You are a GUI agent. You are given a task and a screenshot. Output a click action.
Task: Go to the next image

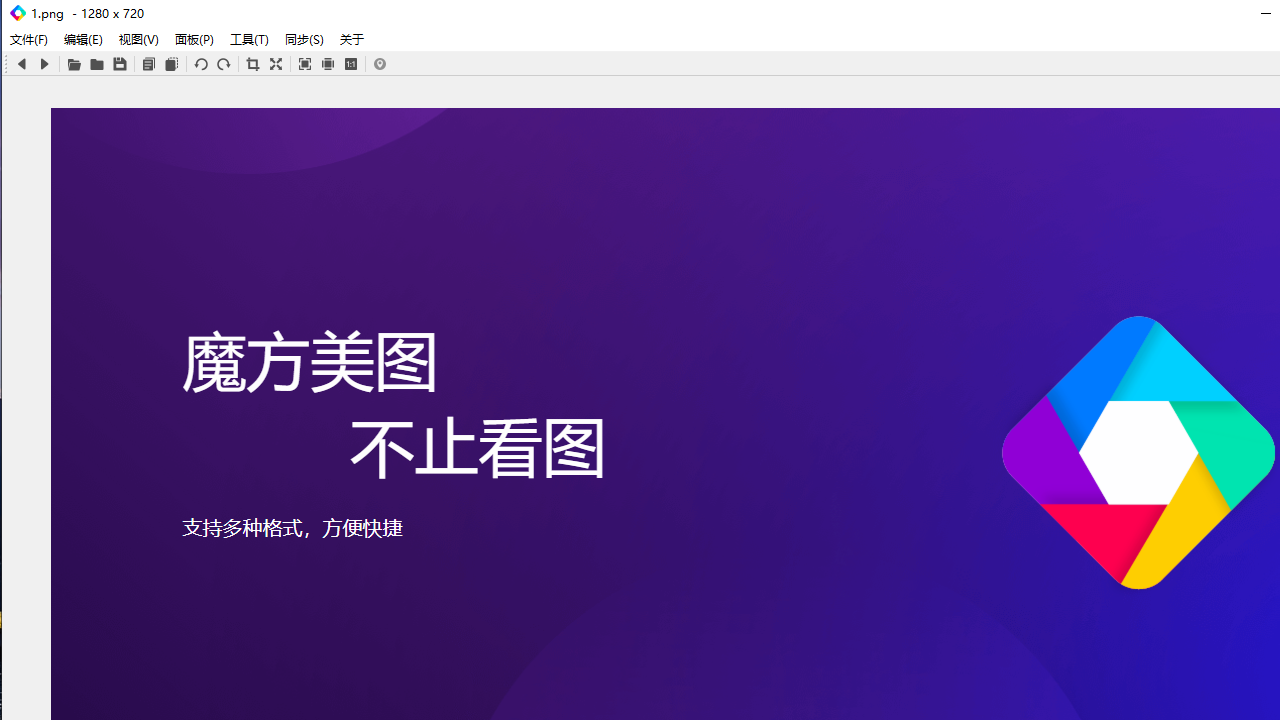44,64
